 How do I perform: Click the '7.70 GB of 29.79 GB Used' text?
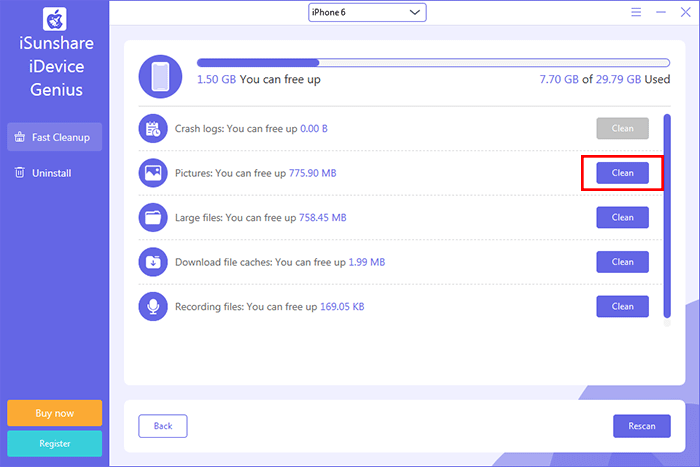coord(604,79)
